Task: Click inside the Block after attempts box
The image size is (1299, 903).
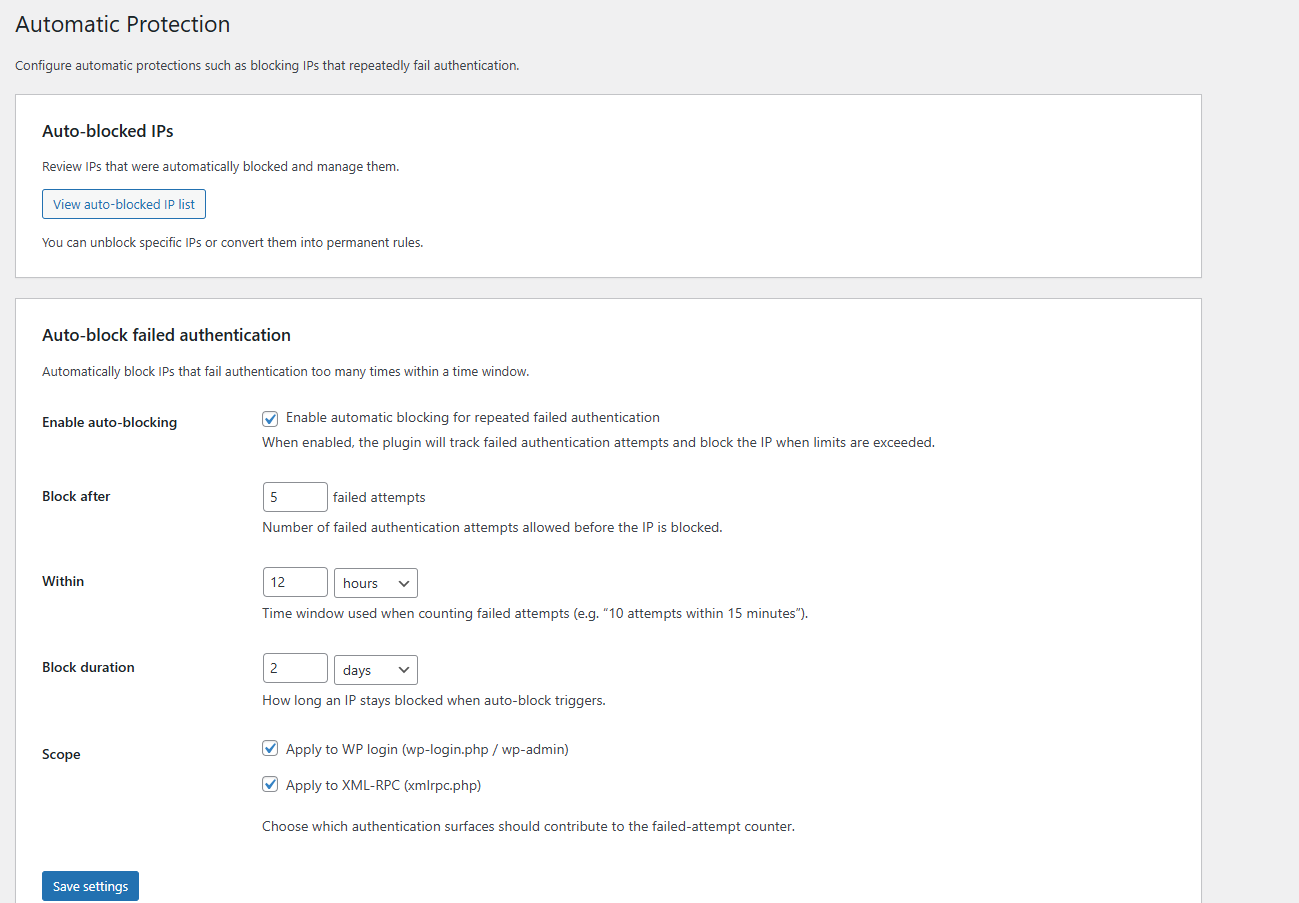Action: coord(294,496)
